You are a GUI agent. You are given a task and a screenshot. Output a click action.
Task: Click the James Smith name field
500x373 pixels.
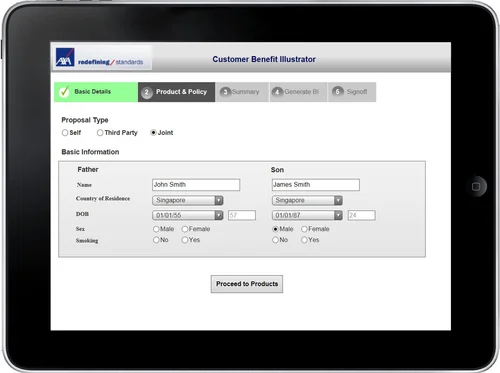(316, 185)
